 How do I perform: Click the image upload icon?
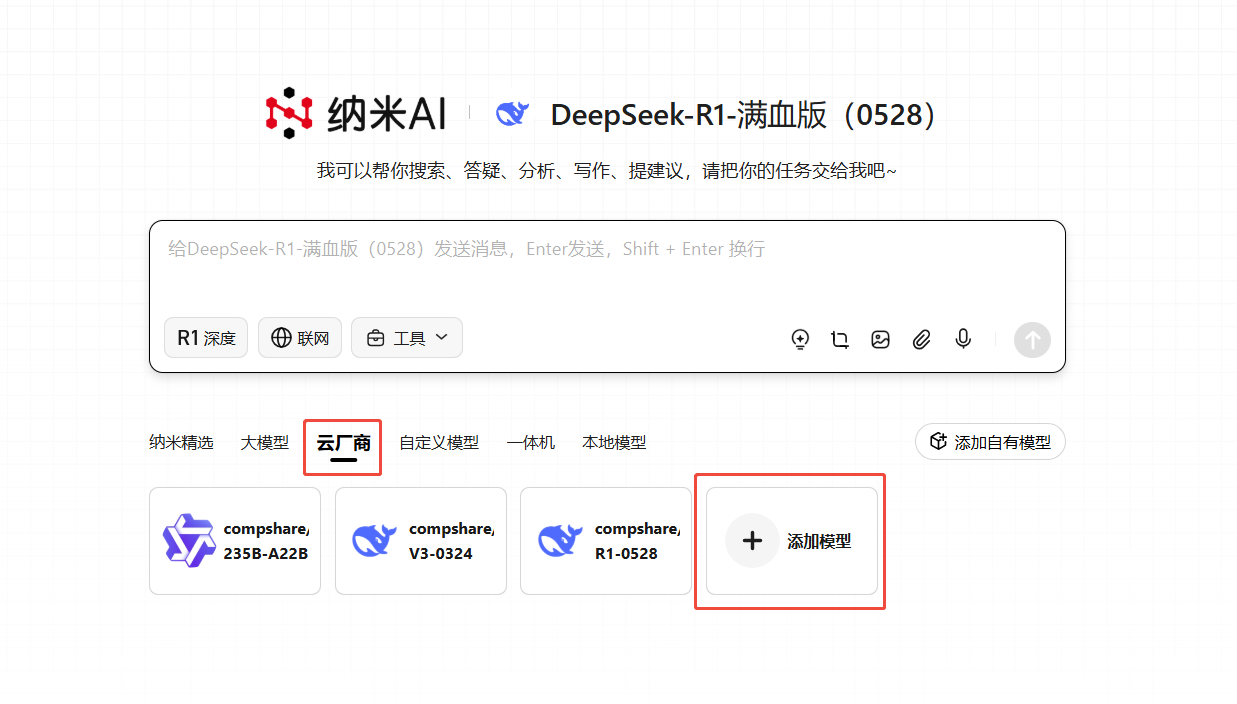tap(880, 340)
